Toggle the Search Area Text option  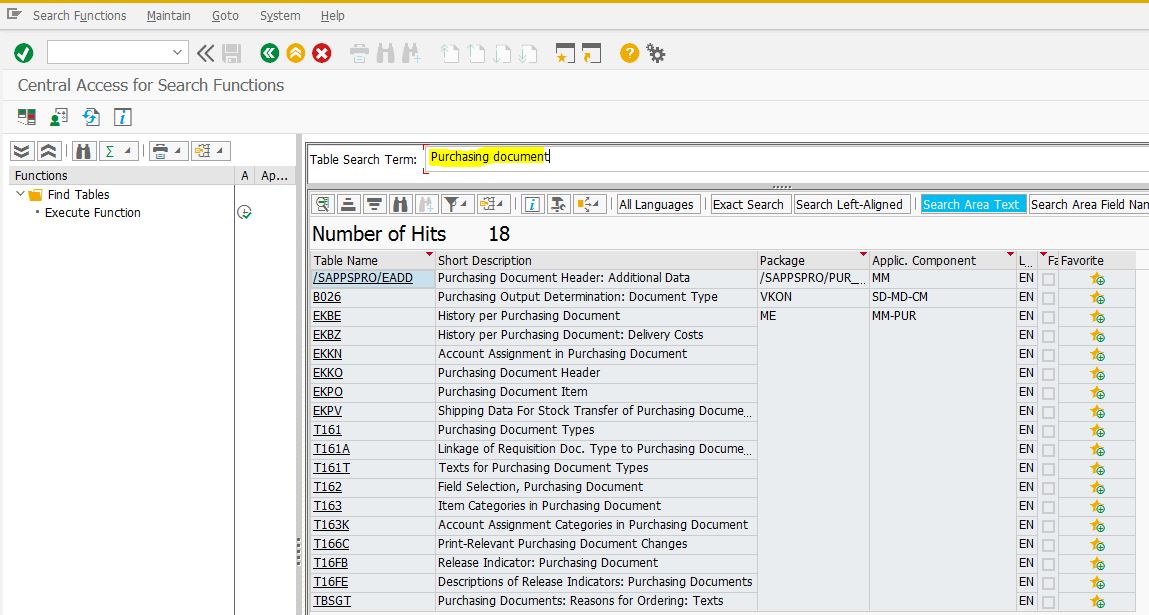point(971,204)
